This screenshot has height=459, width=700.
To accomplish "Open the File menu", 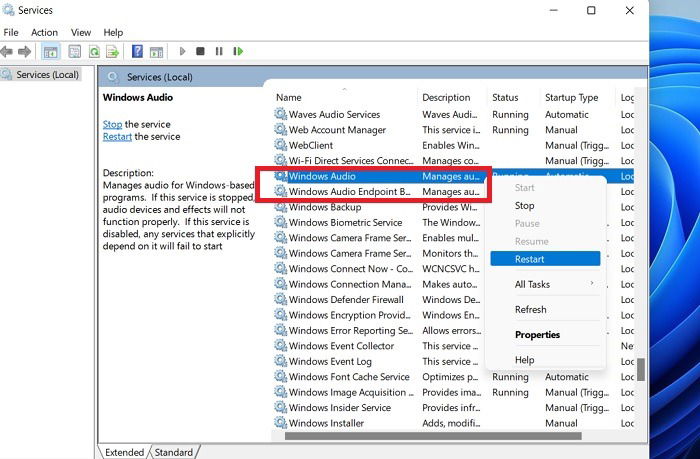I will [x=11, y=33].
